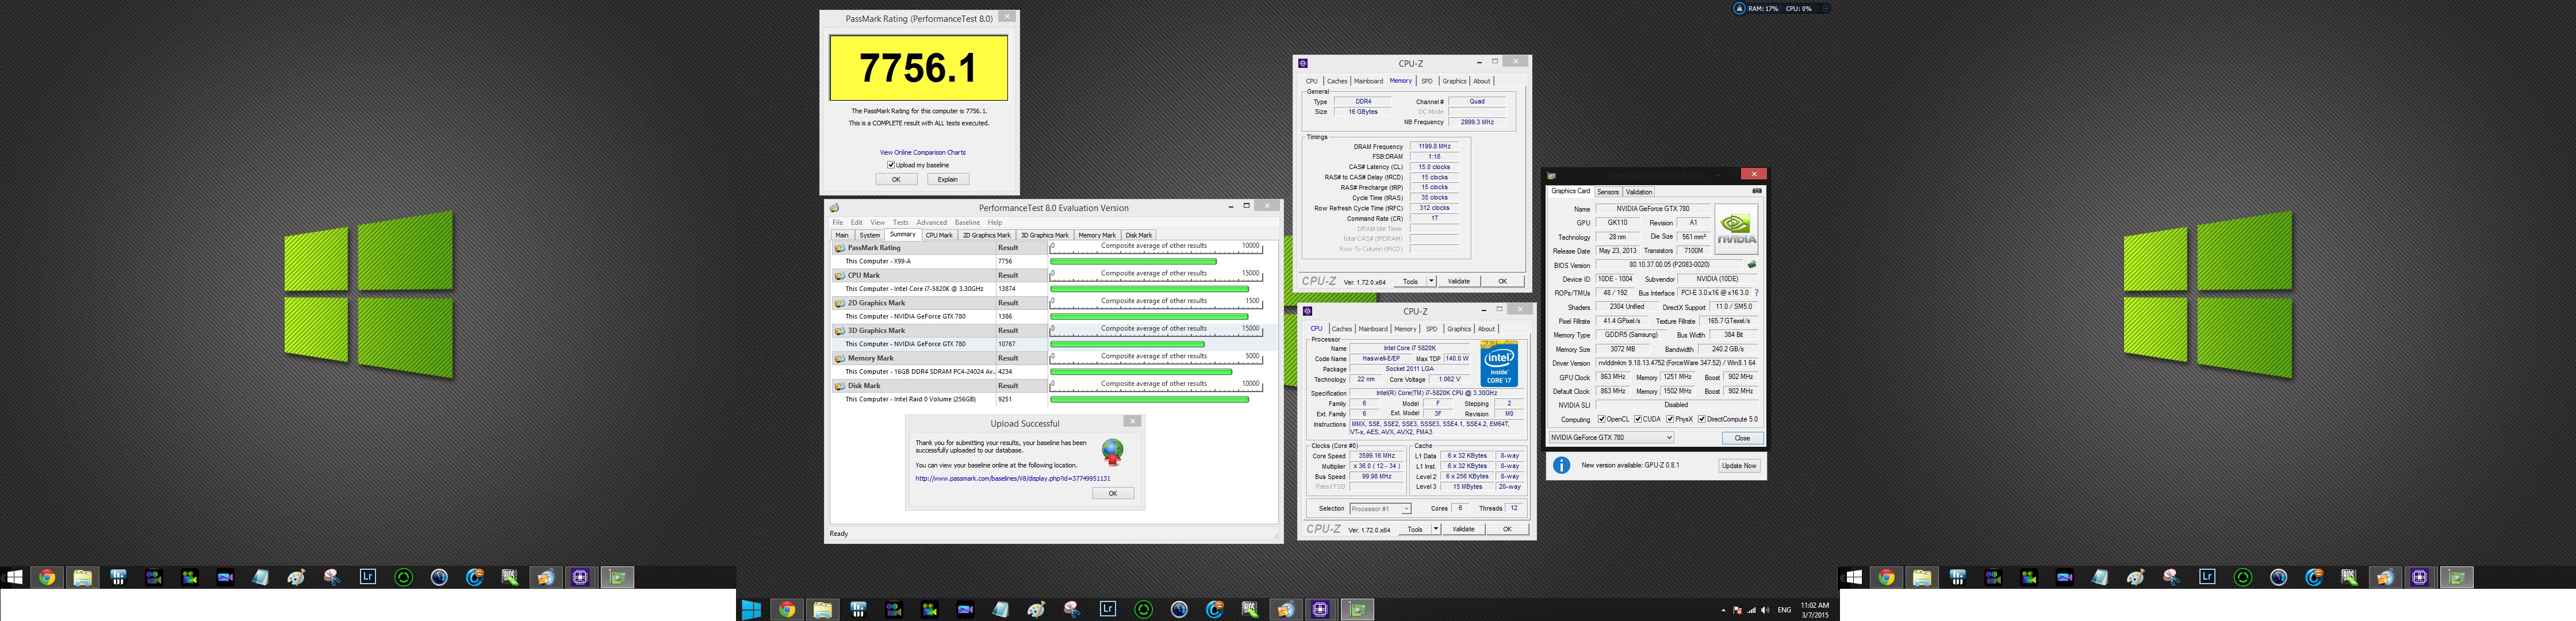The image size is (2576, 621).
Task: Toggle the OpenCL checkbox in GPU-Z
Action: pos(1601,419)
